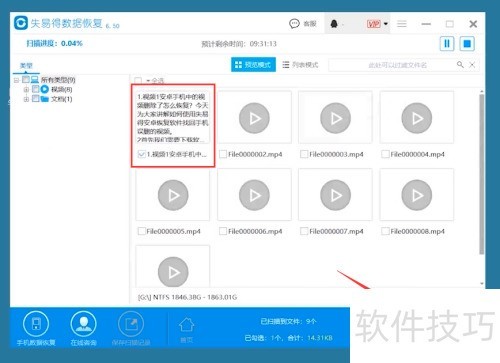The image size is (500, 363).
Task: Check File0000008.mp4 checkbox
Action: click(x=385, y=231)
